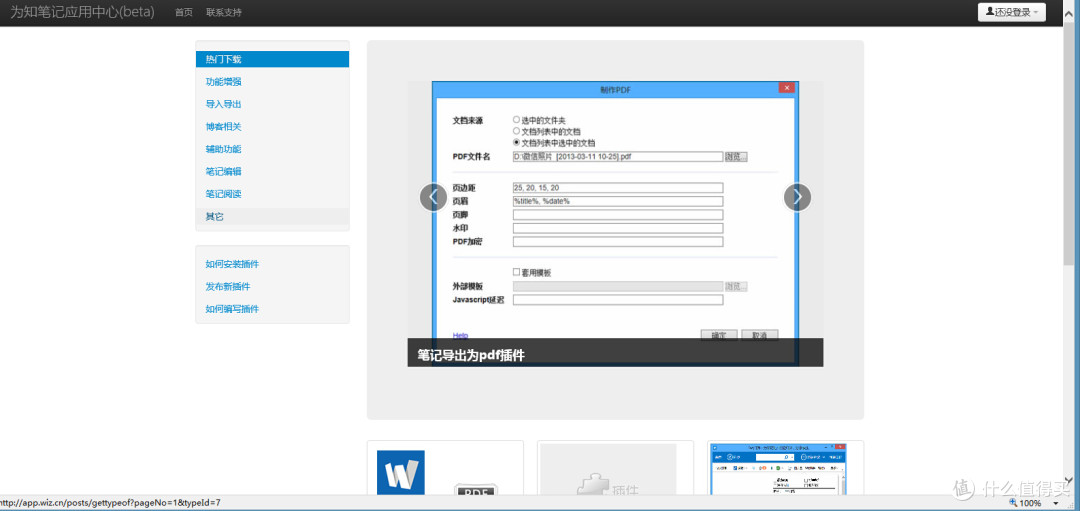Screen dimensions: 1080x511
Task: Open the 发布新插件 link
Action: point(228,286)
